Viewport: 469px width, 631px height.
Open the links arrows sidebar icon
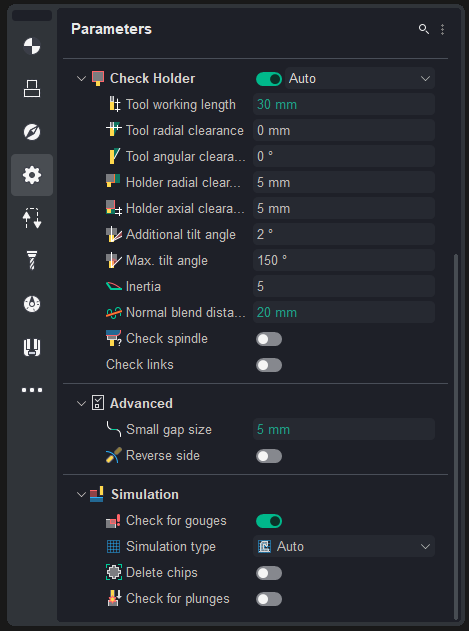32,218
